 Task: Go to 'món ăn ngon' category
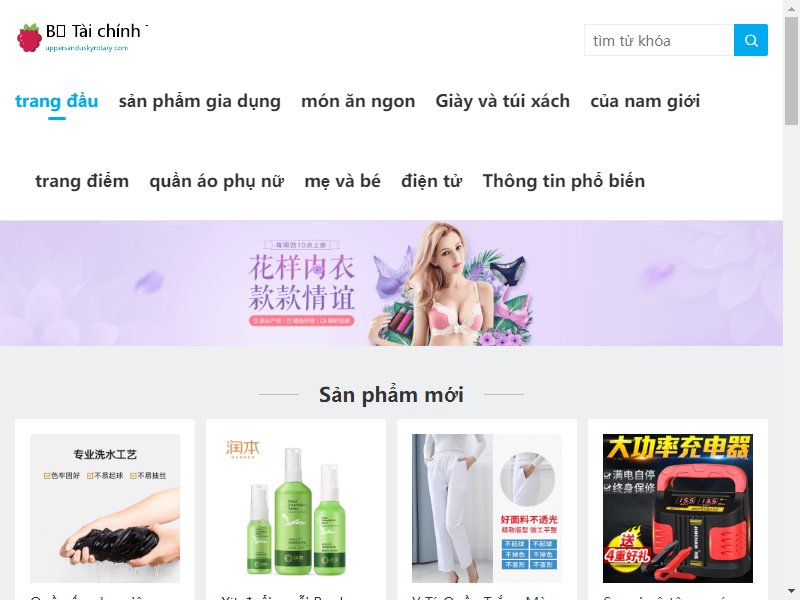point(358,101)
